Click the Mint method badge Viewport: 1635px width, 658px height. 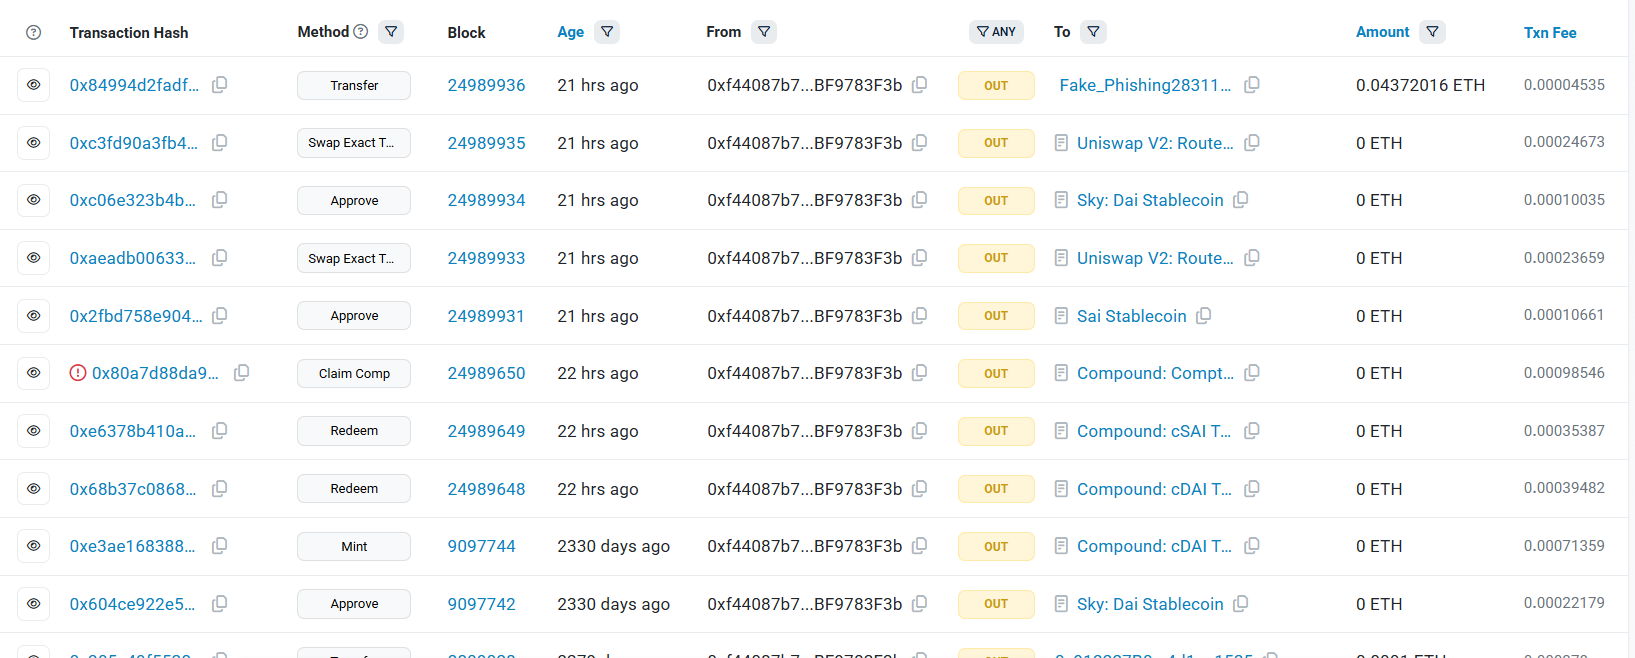354,546
